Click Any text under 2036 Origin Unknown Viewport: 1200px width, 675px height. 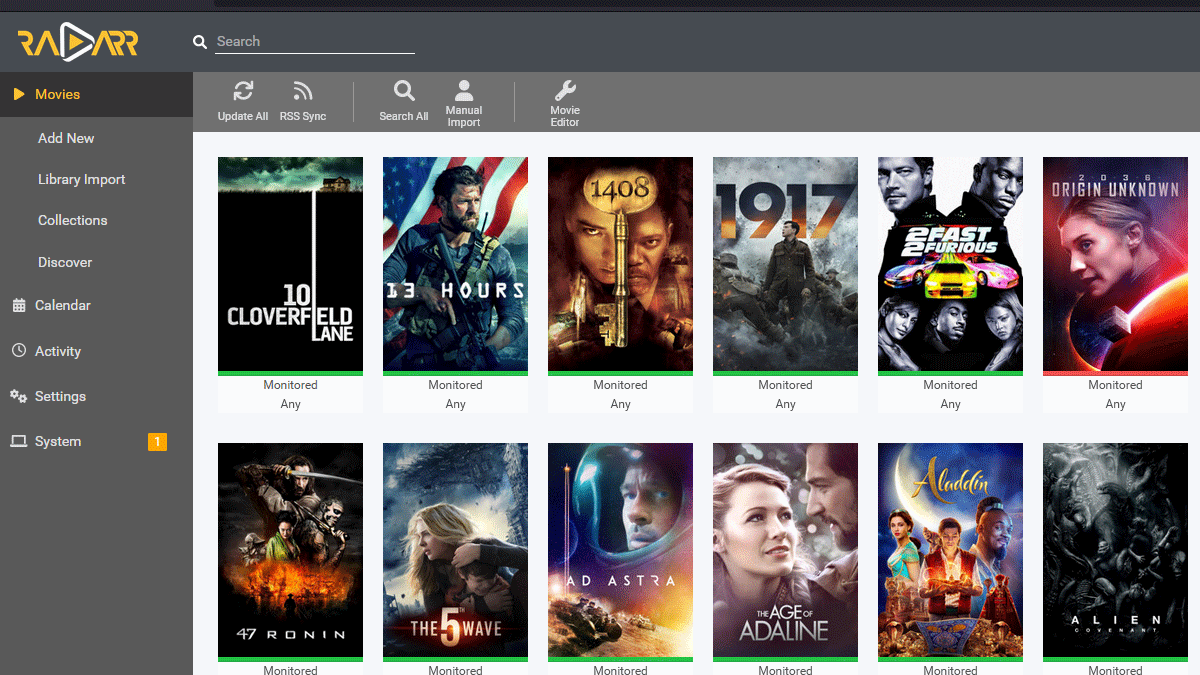pyautogui.click(x=1115, y=404)
